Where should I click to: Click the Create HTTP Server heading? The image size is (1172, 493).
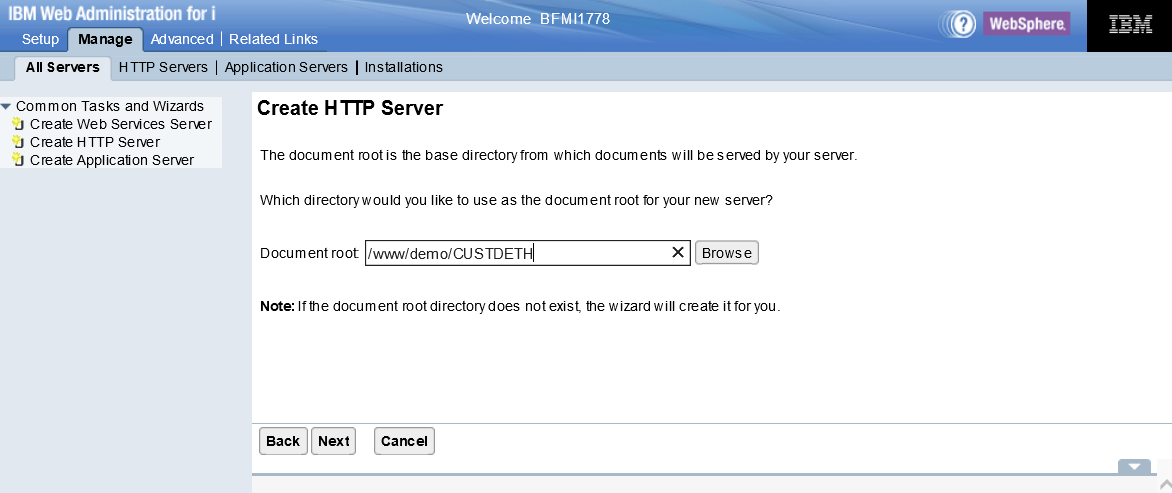pyautogui.click(x=350, y=108)
